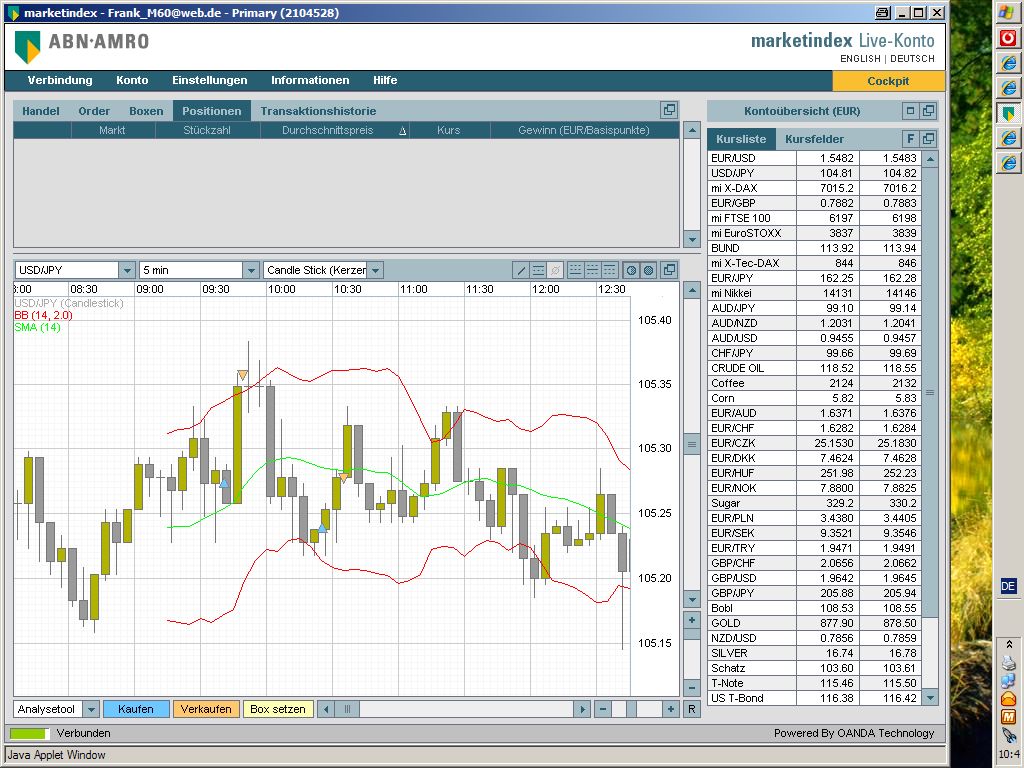Open the Einstellungen menu
This screenshot has width=1024, height=768.
[x=209, y=80]
